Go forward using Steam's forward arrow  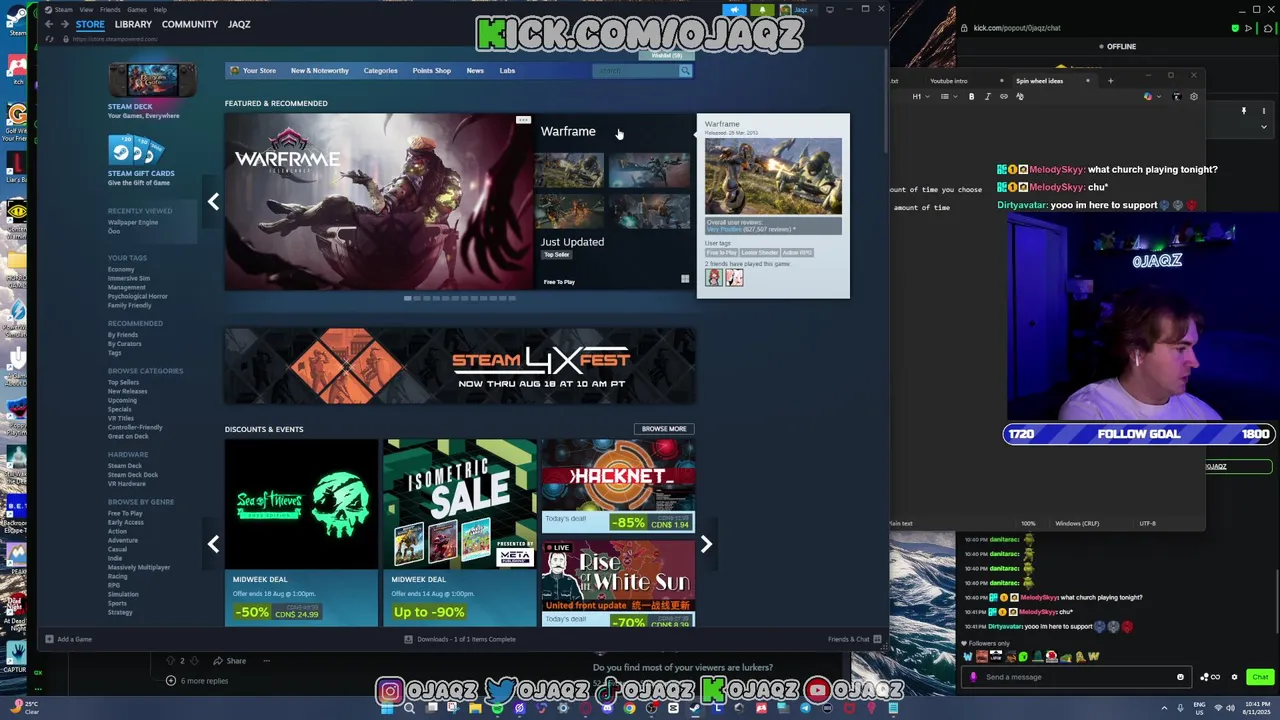tap(65, 24)
